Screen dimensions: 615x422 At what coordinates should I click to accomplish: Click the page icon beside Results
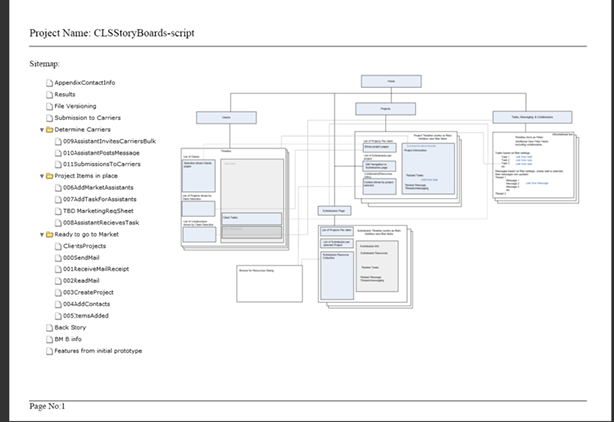point(48,95)
